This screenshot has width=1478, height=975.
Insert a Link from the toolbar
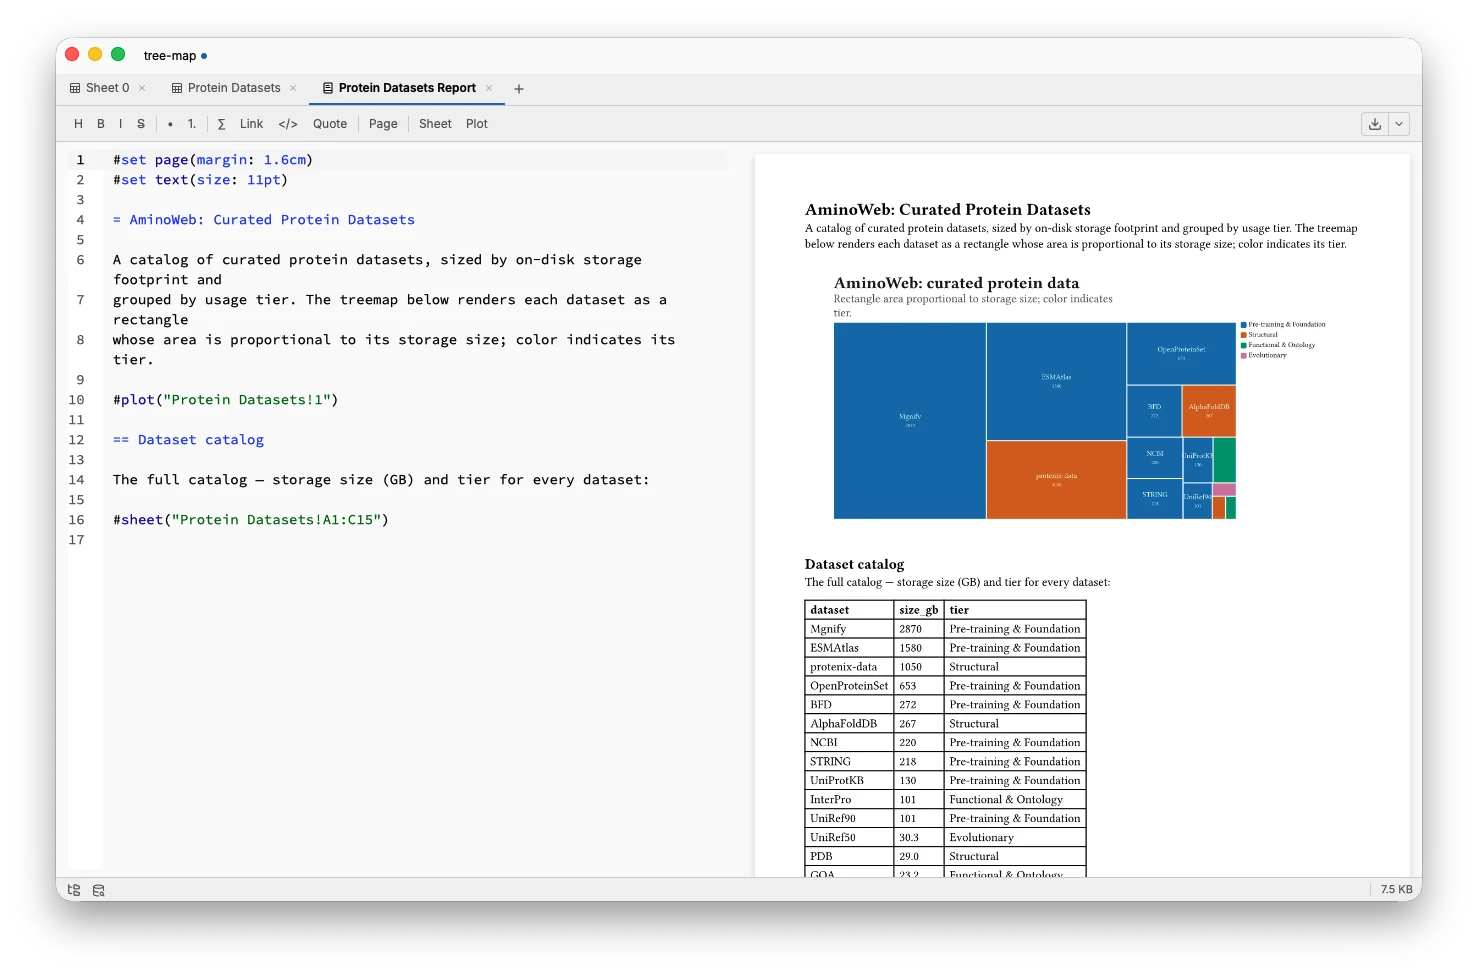point(252,124)
